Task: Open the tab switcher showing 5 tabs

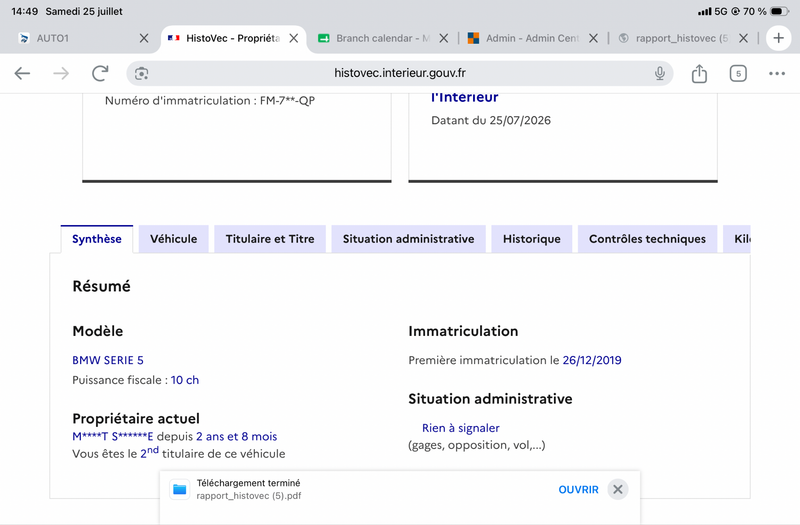Action: 738,73
